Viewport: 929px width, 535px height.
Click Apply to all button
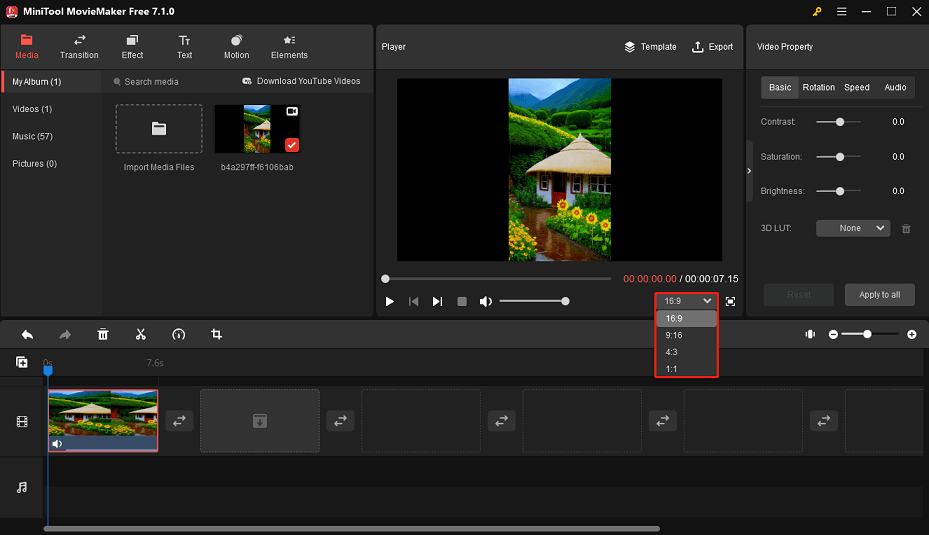coord(879,294)
